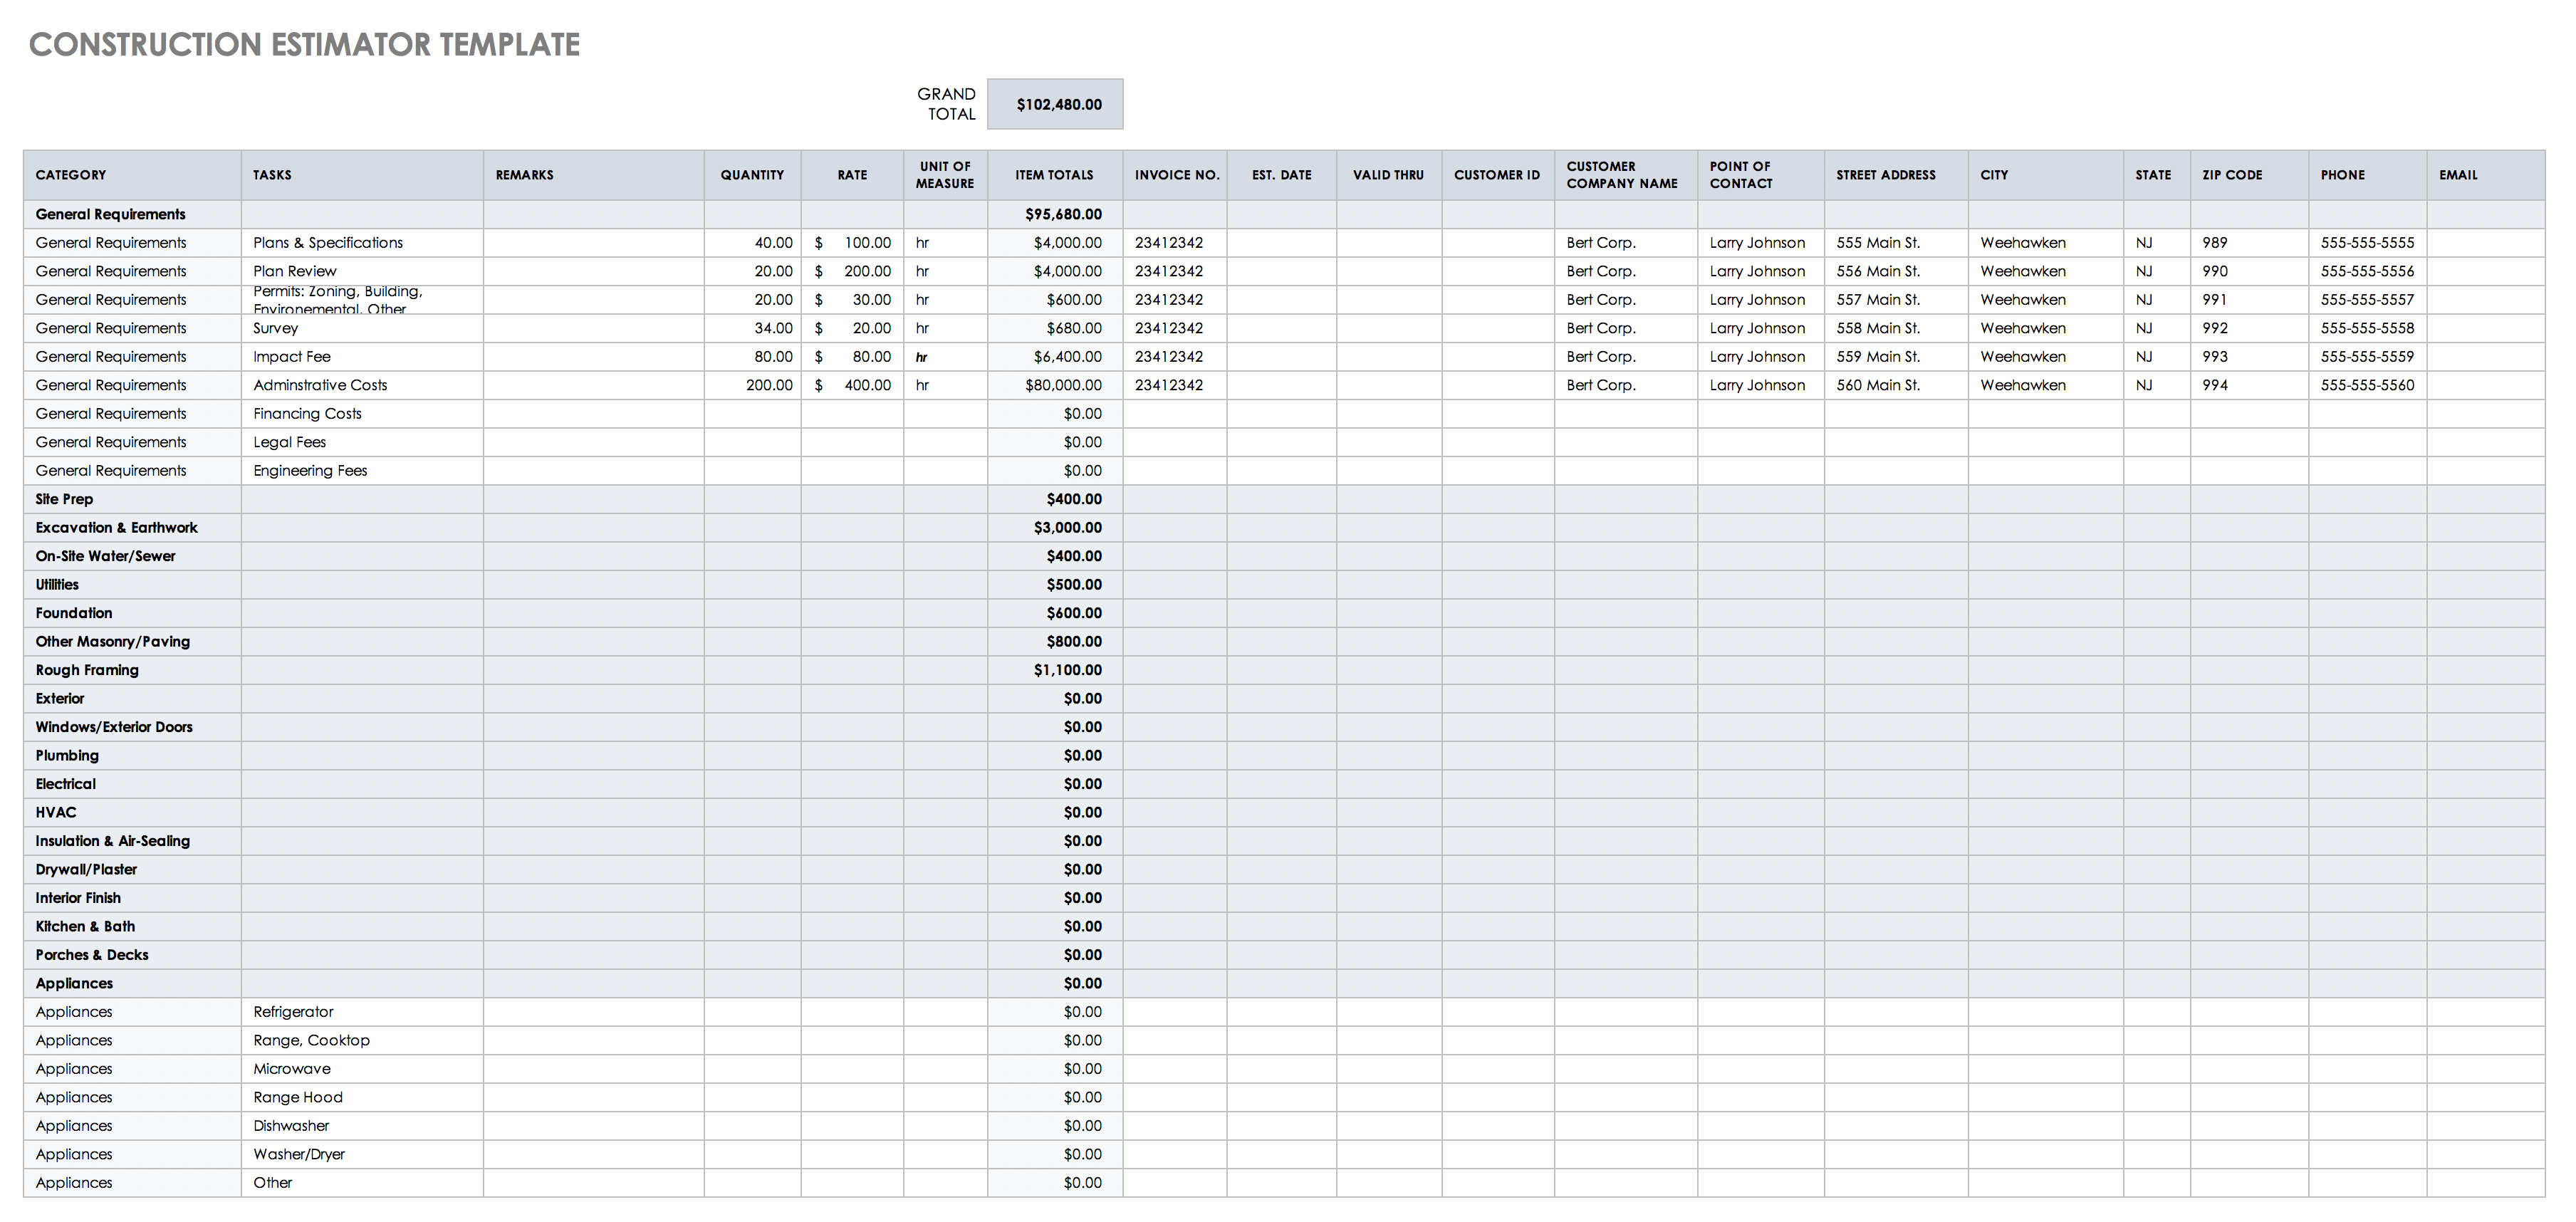2576x1222 pixels.
Task: Click the ITEM TOTALS column header
Action: coord(1054,175)
